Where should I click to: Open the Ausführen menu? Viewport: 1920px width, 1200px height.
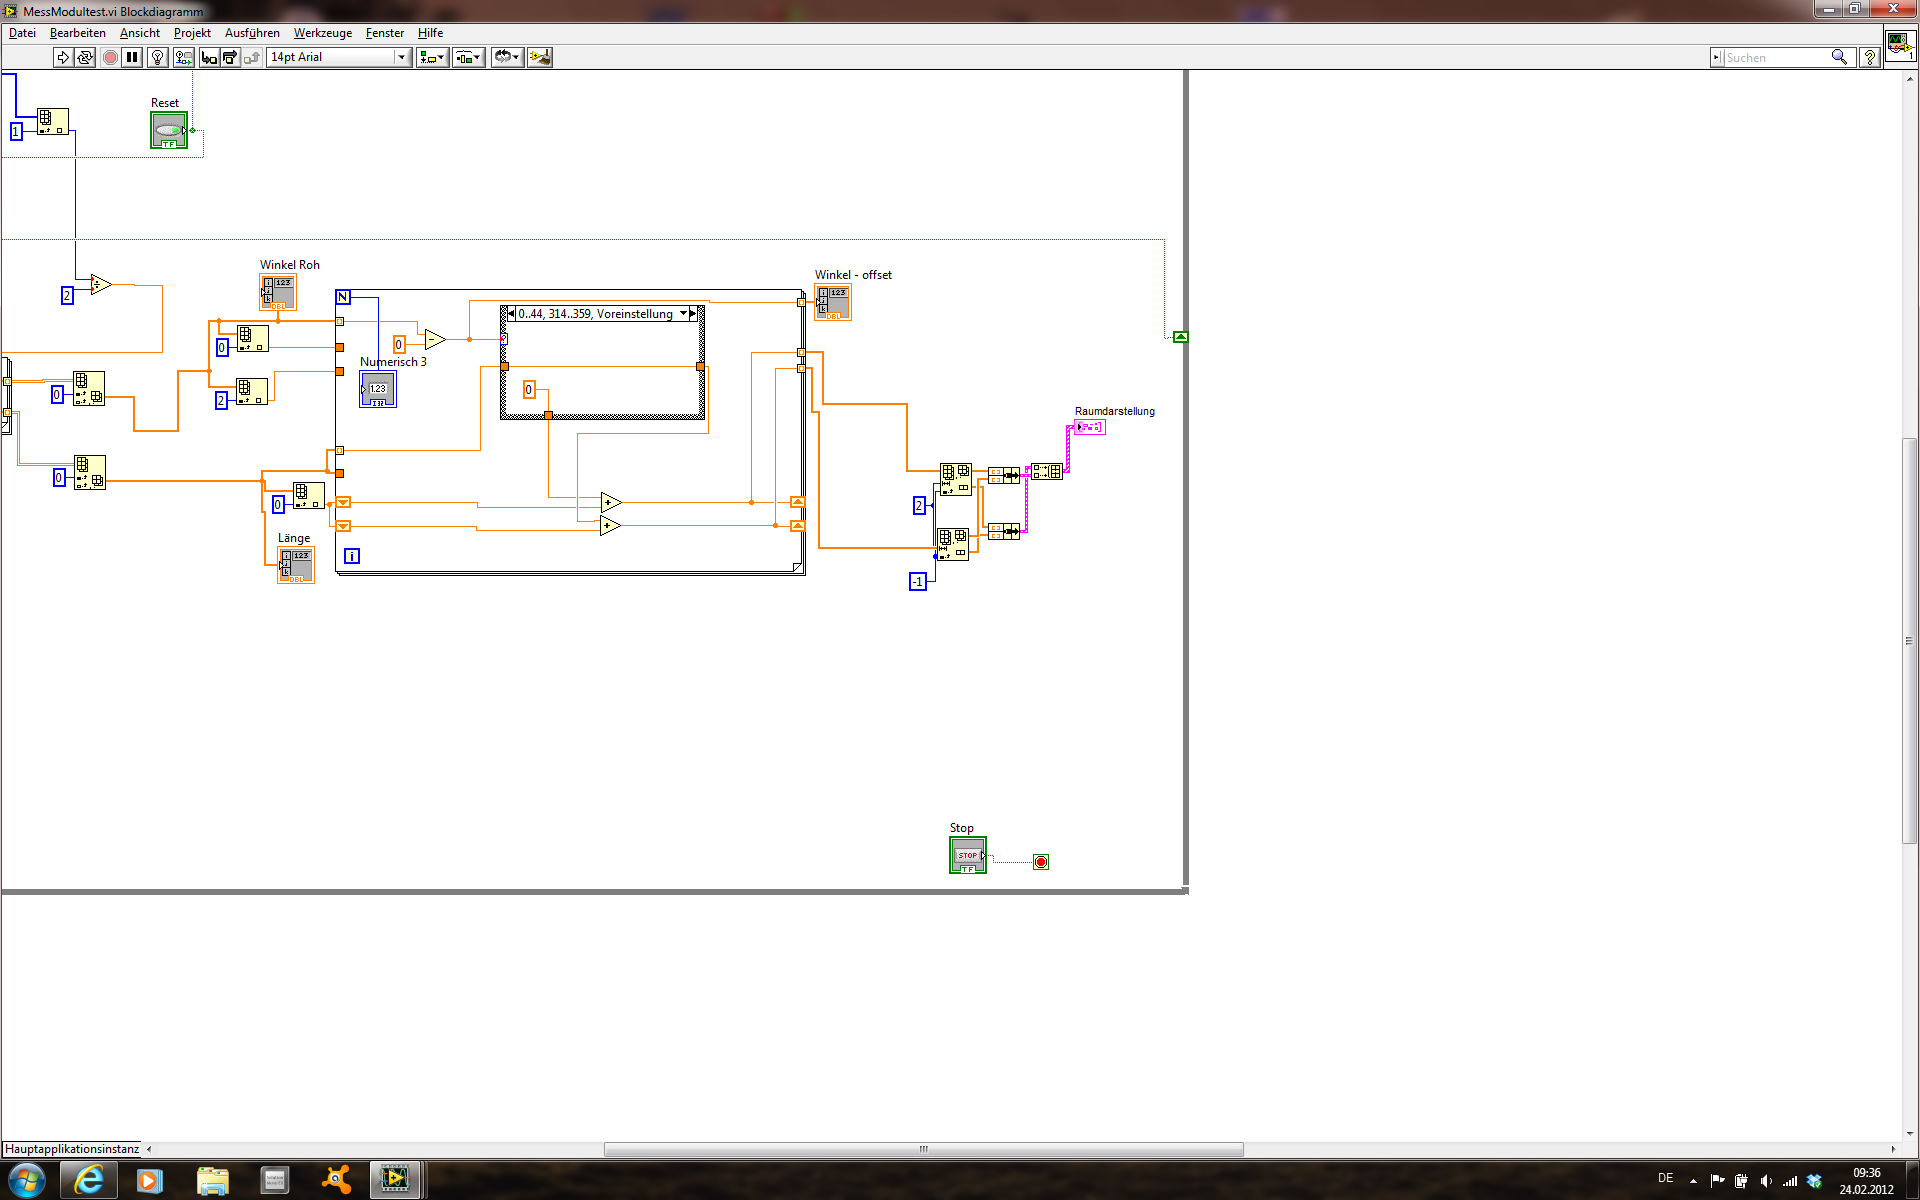coord(252,33)
